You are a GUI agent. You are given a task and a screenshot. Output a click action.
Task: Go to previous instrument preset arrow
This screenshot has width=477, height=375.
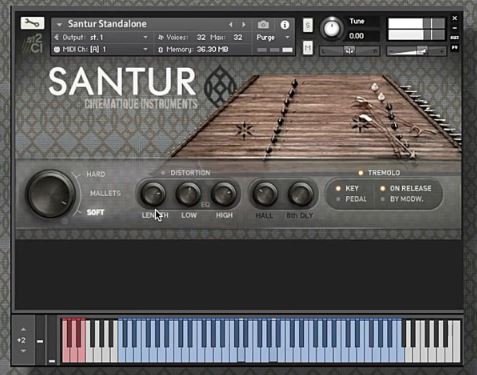tap(230, 25)
